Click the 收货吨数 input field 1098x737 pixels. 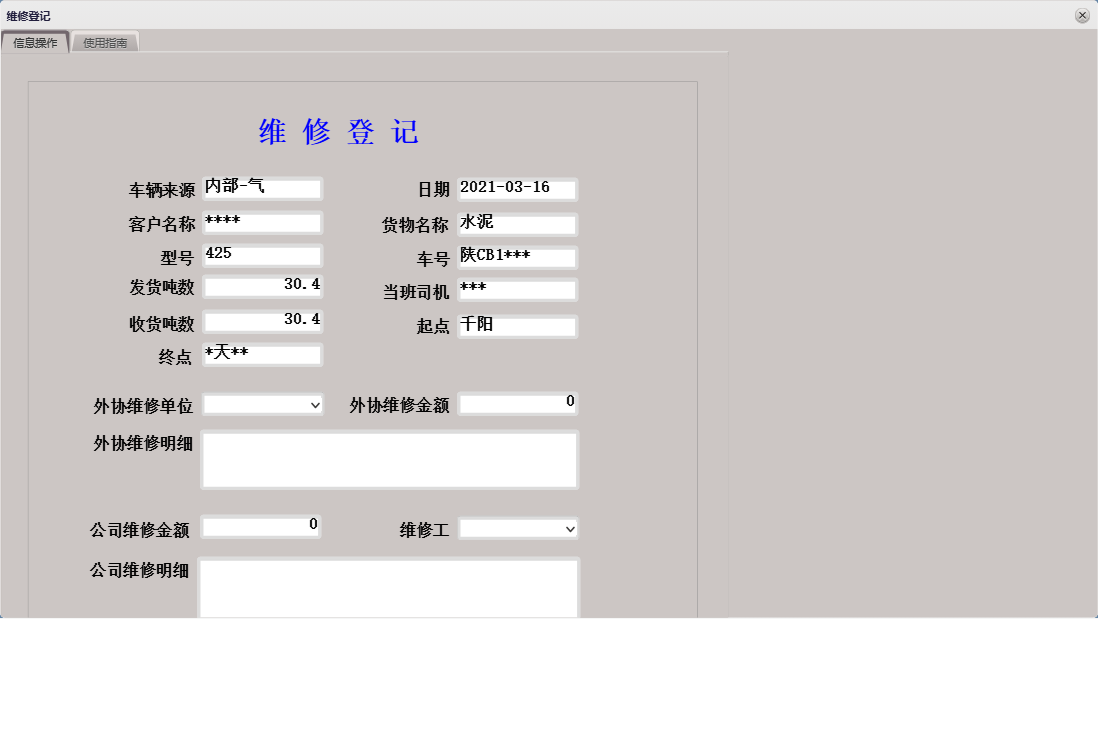(262, 322)
